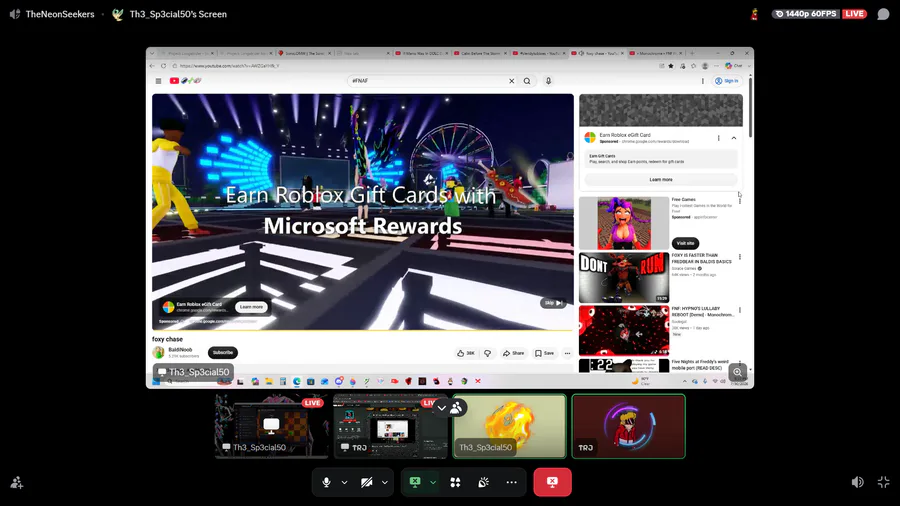Select Th3_Sp3cial50's LIVE stream tile
Image resolution: width=900 pixels, height=506 pixels.
click(271, 426)
